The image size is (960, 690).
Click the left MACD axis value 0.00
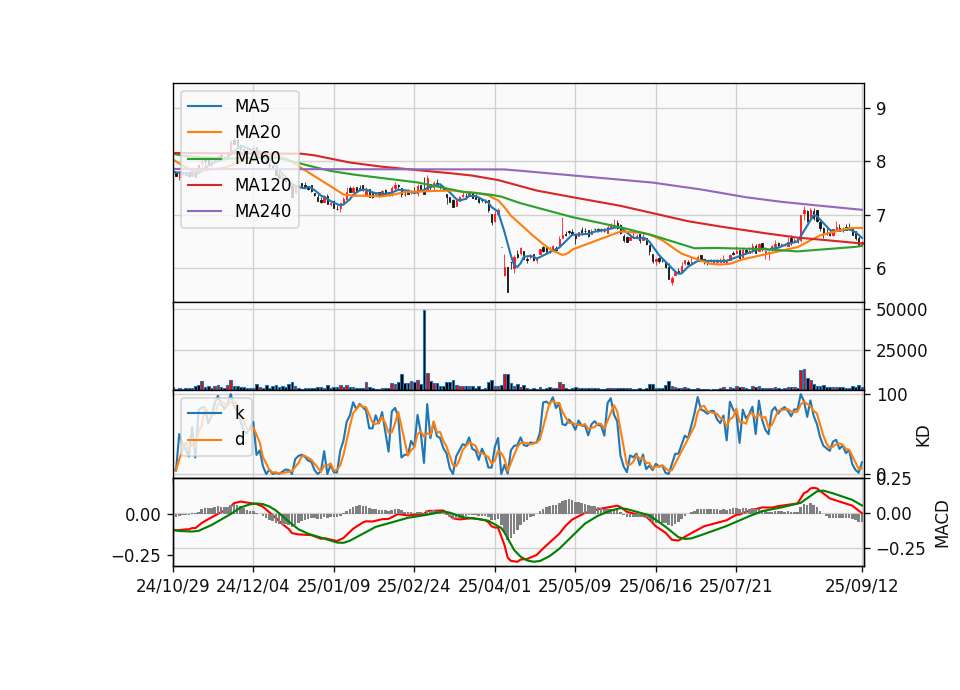(x=143, y=515)
